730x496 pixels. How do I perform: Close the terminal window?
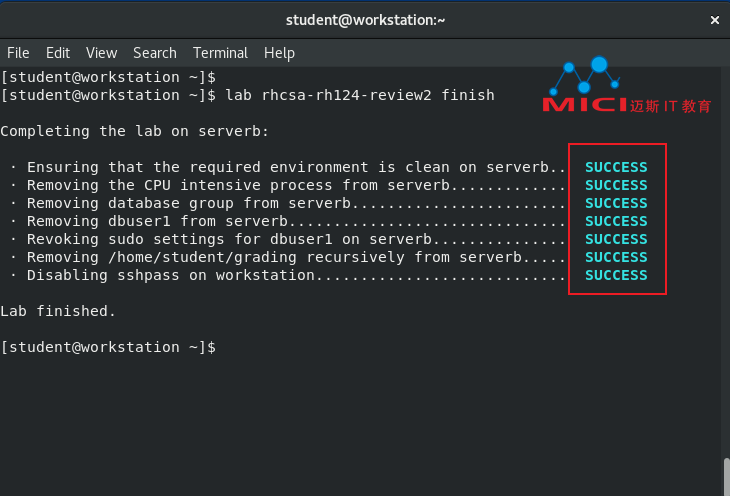pos(715,20)
